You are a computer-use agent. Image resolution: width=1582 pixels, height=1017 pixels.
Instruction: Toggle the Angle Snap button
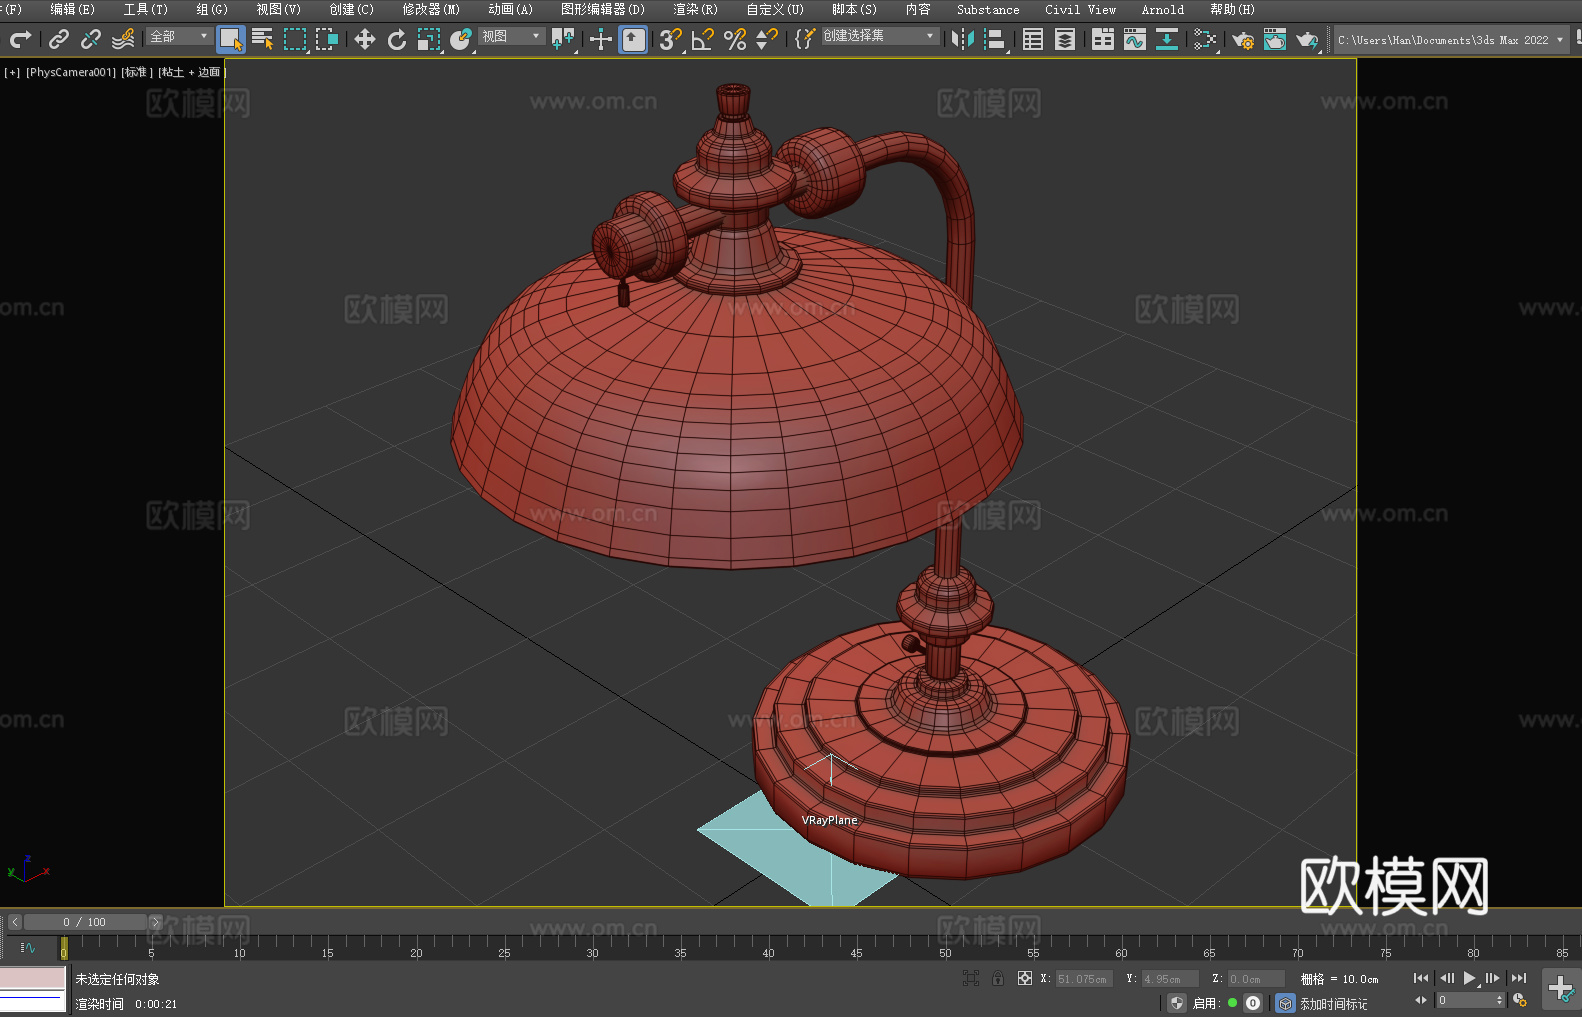(x=703, y=39)
